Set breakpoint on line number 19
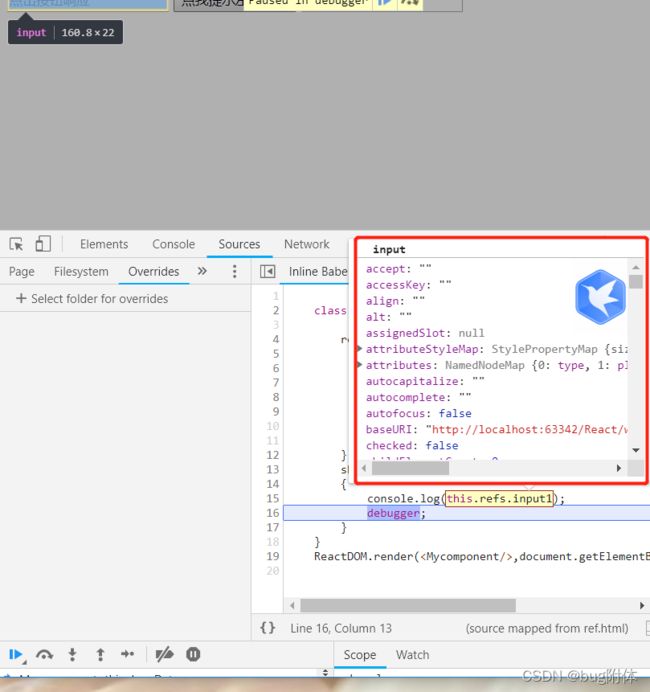The image size is (650, 692). [273, 556]
